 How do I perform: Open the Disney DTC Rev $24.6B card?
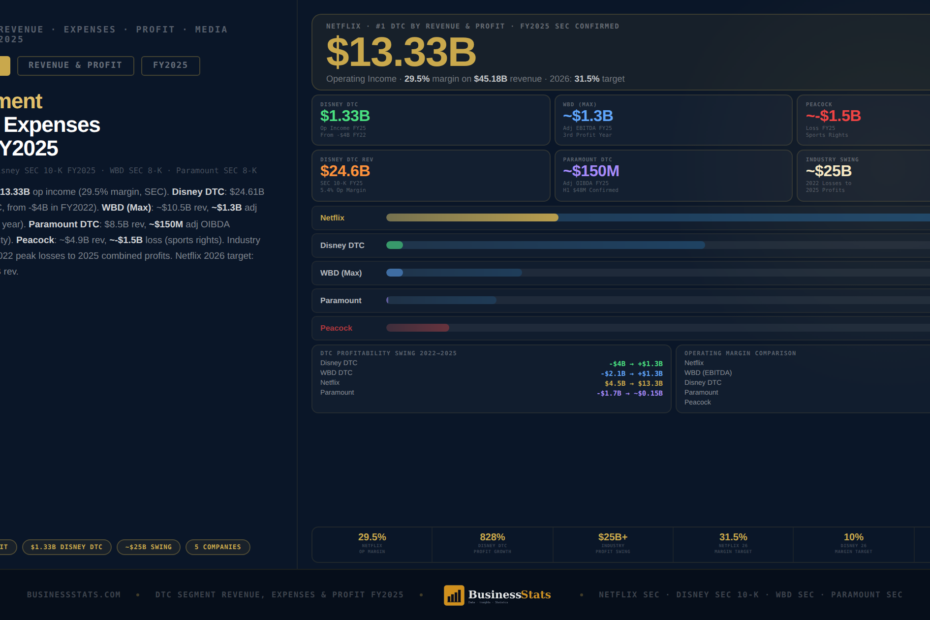coord(431,176)
